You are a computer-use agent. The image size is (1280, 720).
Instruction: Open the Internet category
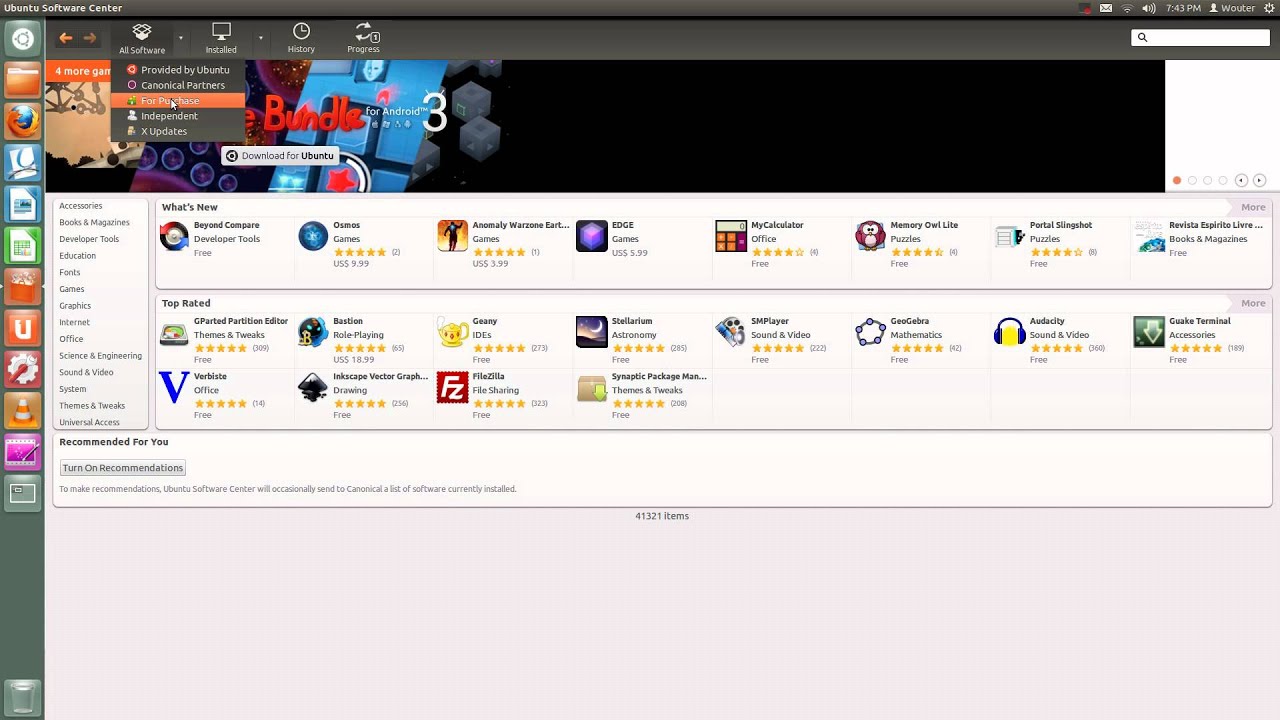pyautogui.click(x=74, y=322)
